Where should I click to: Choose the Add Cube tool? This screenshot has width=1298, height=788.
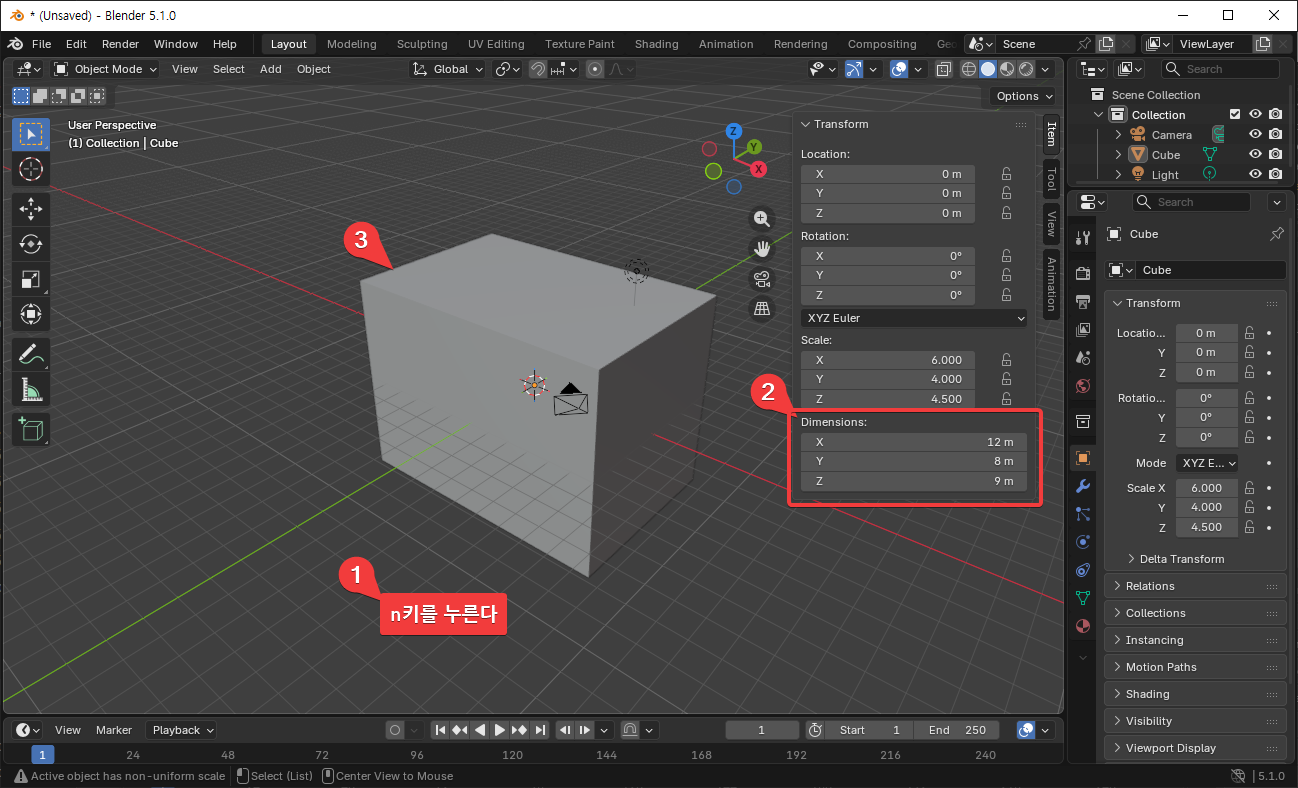click(31, 429)
